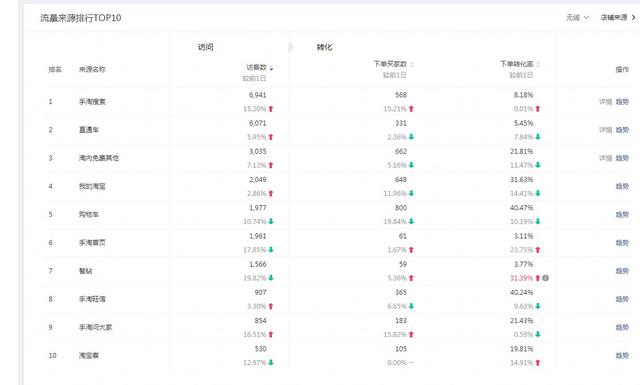Select the 转化 header tab

324,47
